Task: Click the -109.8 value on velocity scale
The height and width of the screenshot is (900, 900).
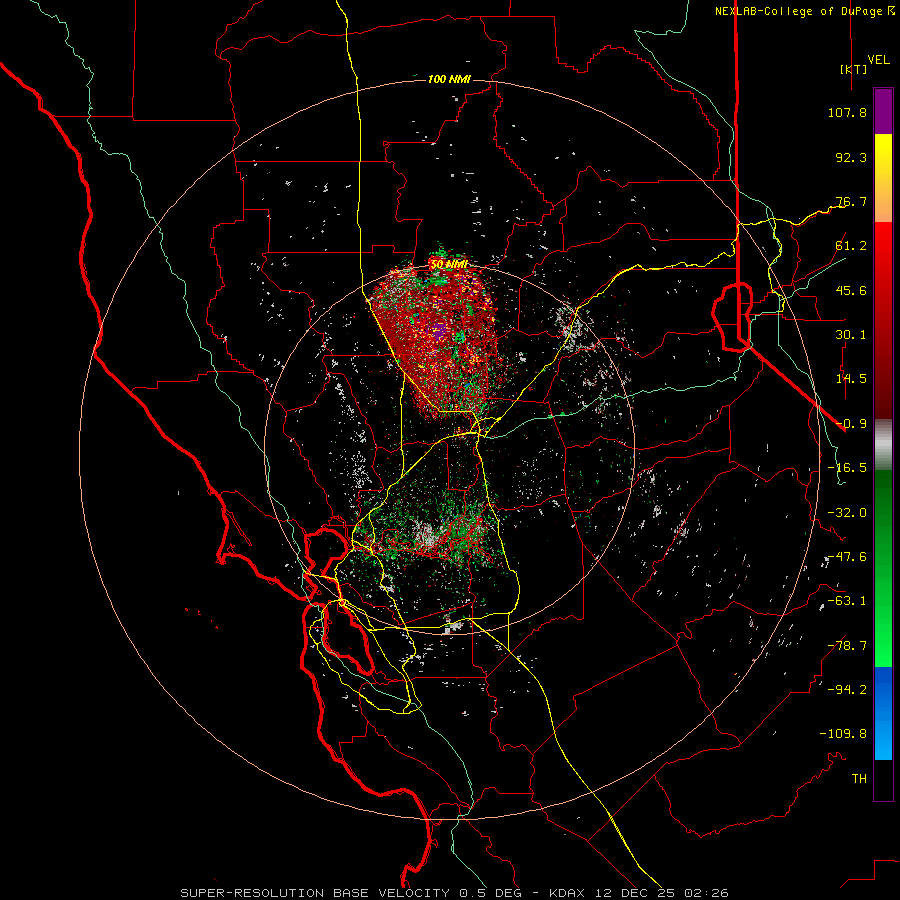Action: click(843, 734)
